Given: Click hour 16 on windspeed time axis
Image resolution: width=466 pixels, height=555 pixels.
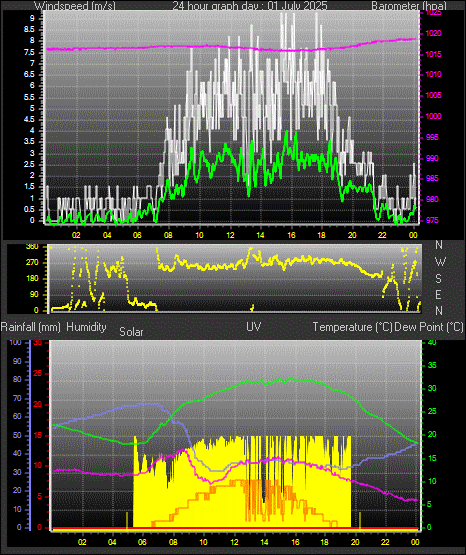Looking at the screenshot, I should pos(291,235).
